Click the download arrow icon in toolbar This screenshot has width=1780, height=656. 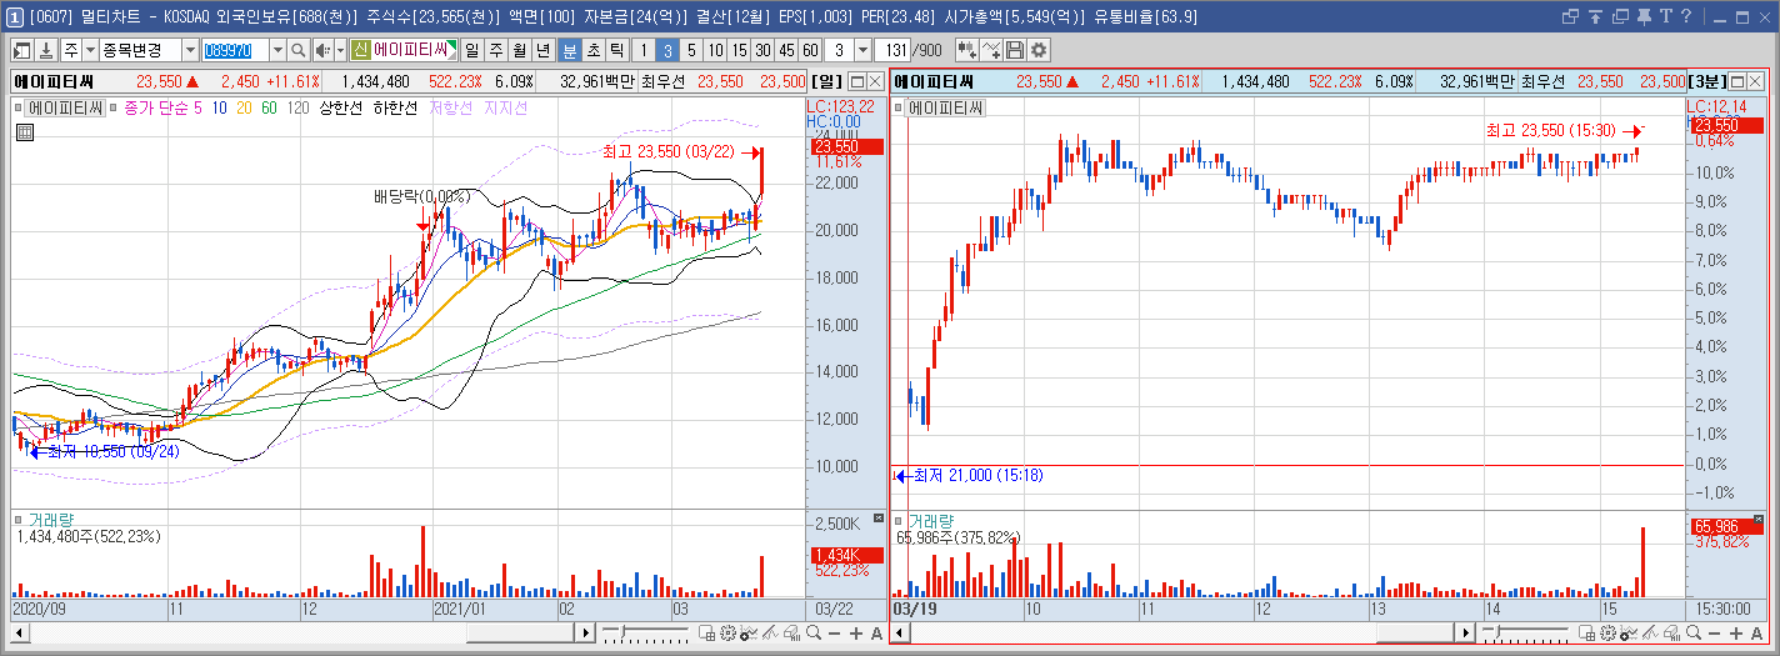tap(46, 50)
